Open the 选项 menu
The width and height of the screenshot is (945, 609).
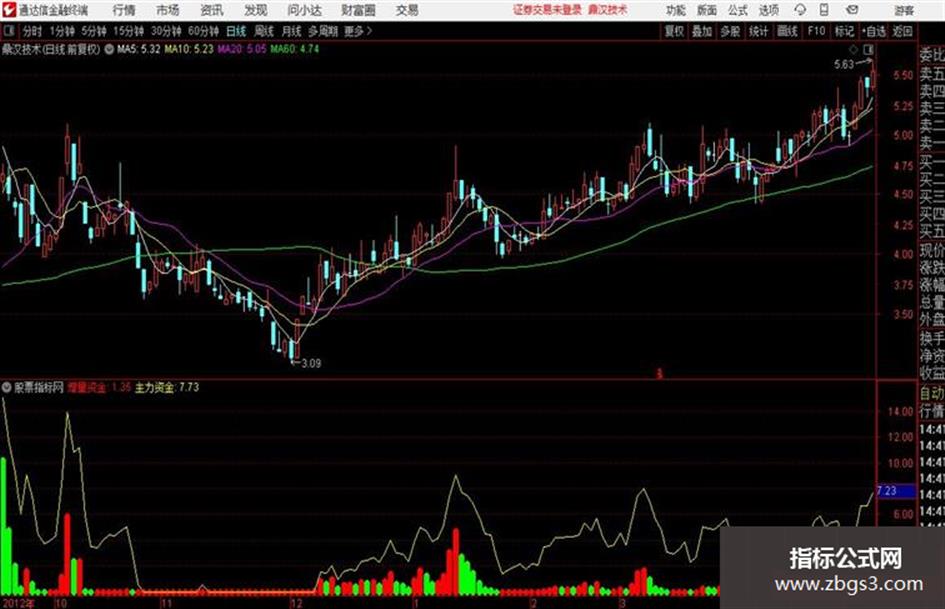coord(769,10)
